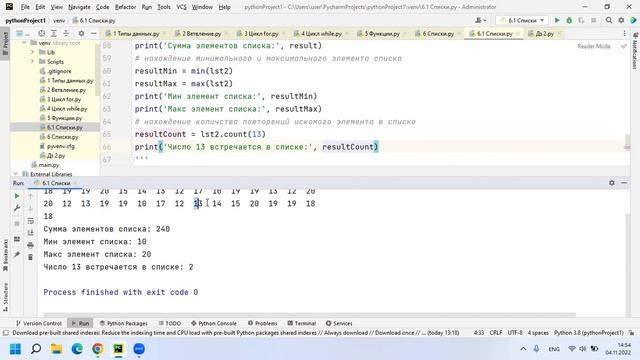Open the editor tabs overflow menu
Image resolution: width=640 pixels, height=360 pixels.
coord(624,33)
